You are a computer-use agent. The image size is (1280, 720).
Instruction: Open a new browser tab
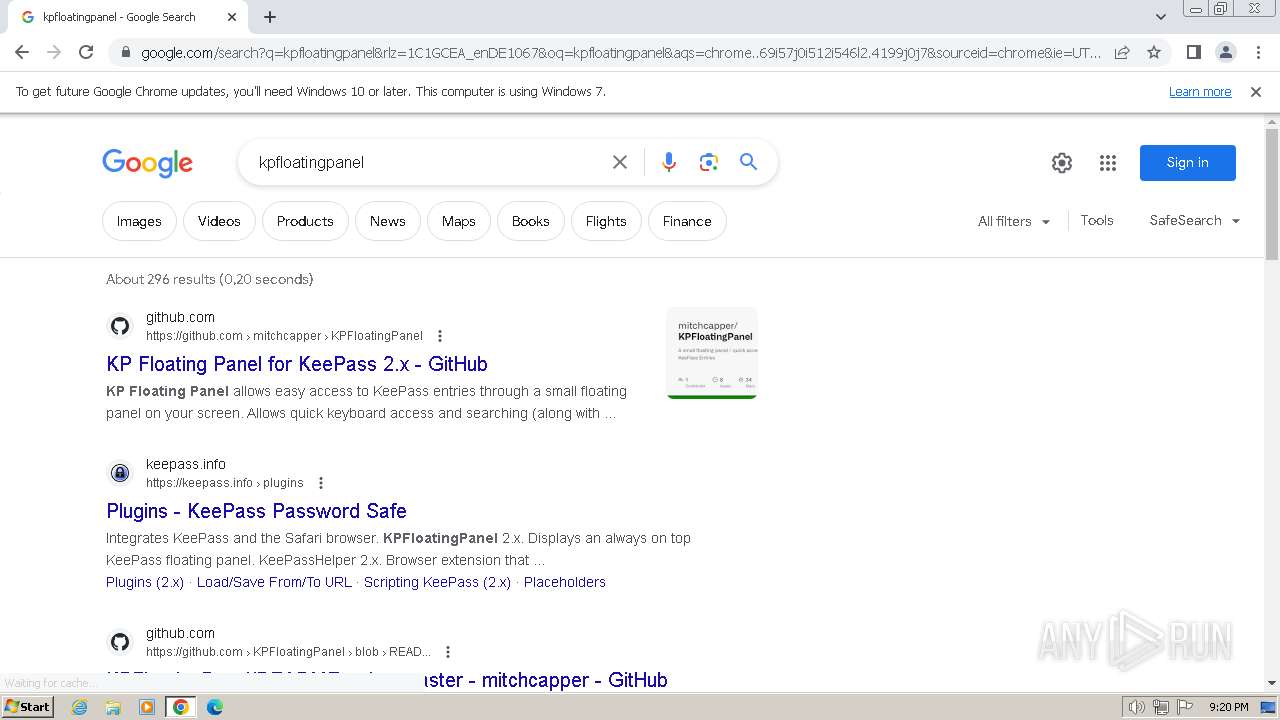(x=270, y=17)
